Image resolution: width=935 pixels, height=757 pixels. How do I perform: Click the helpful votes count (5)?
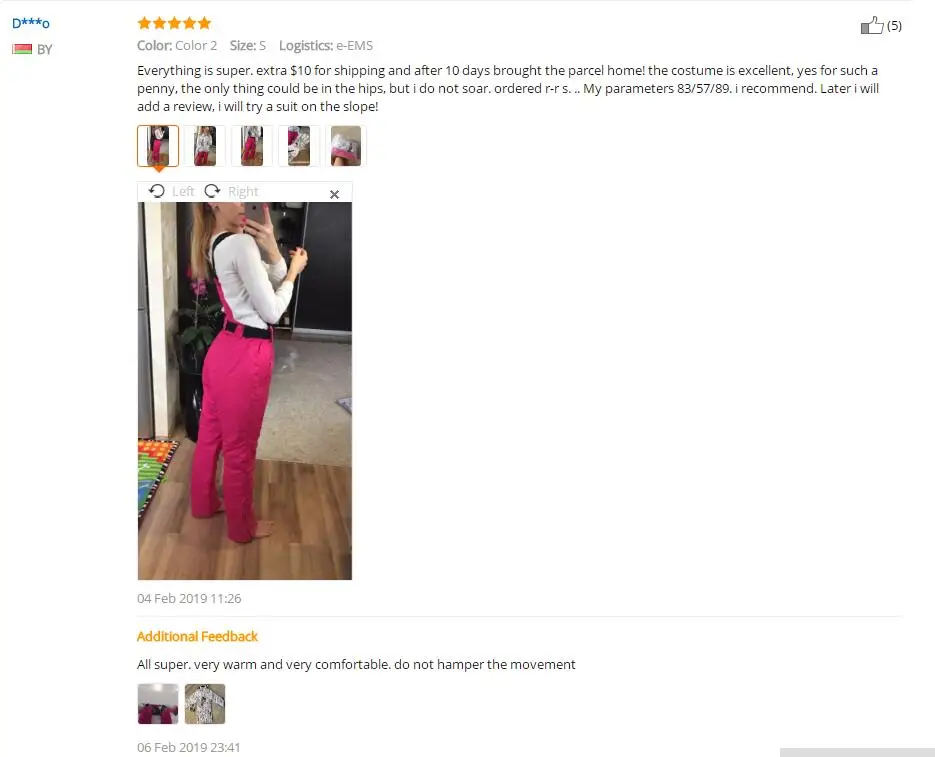click(894, 26)
